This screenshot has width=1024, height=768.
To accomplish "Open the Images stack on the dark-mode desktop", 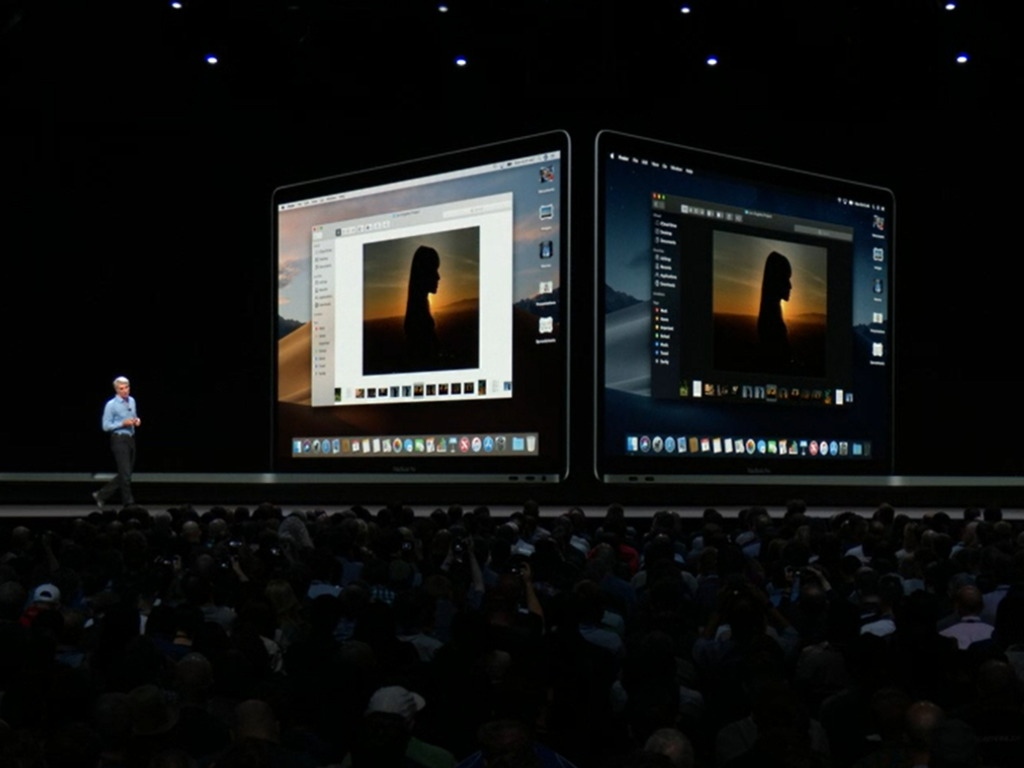I will [878, 255].
